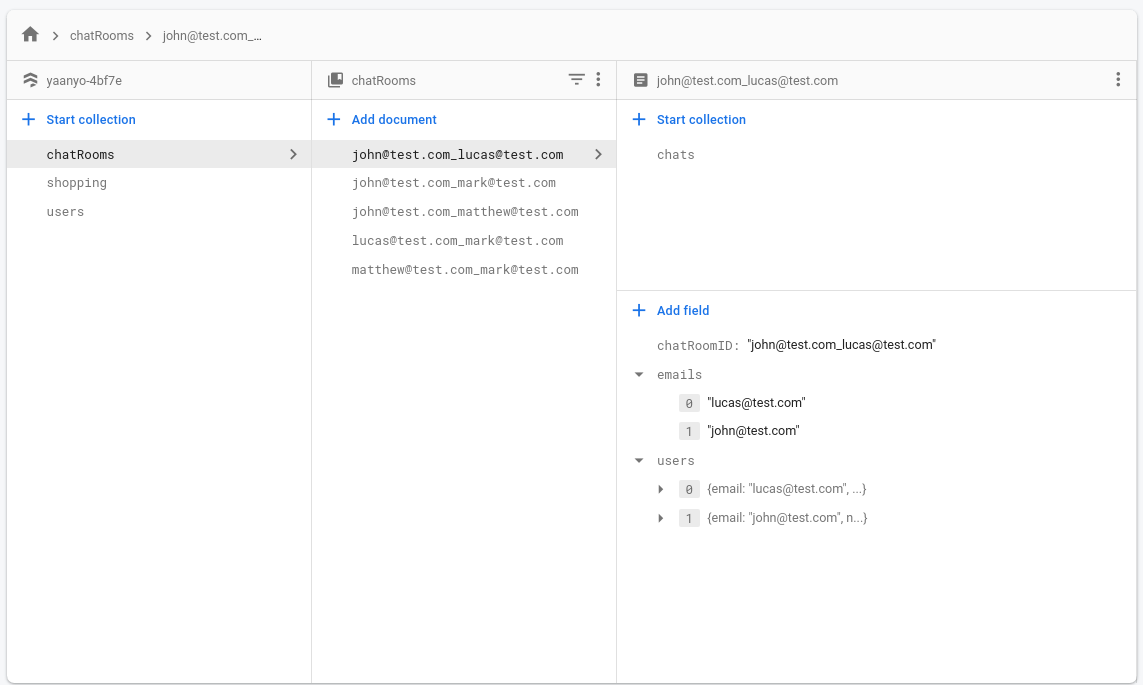Click the Firestore database icon beside yaanyo-4bf7e
The image size is (1143, 685).
30,80
